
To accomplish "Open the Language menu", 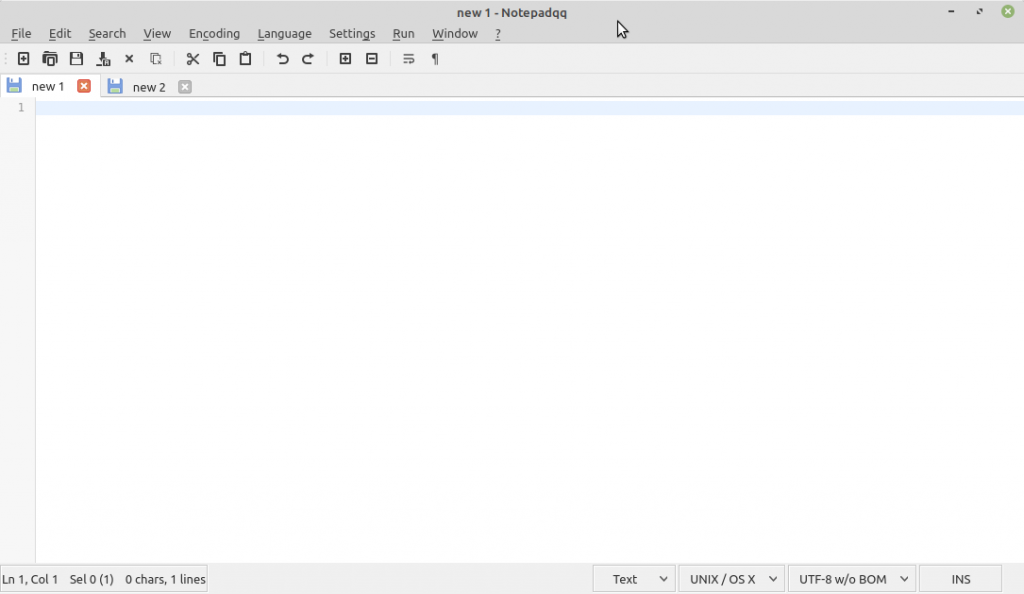I will [284, 33].
